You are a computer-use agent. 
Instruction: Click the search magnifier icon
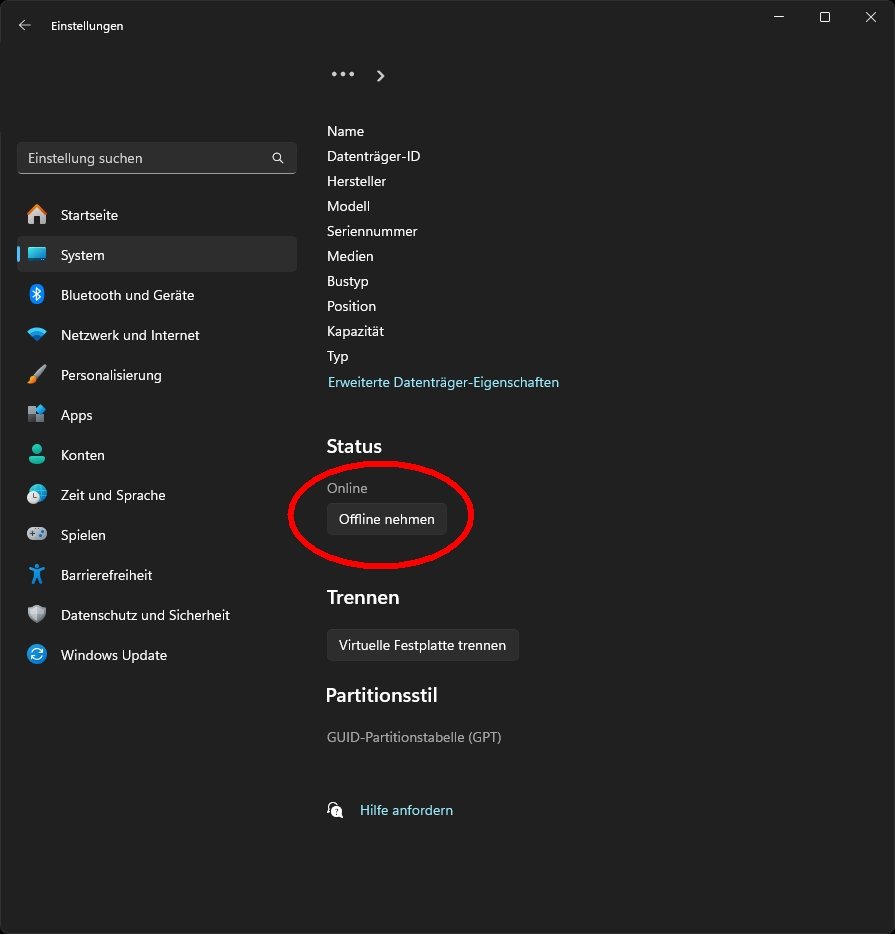277,158
